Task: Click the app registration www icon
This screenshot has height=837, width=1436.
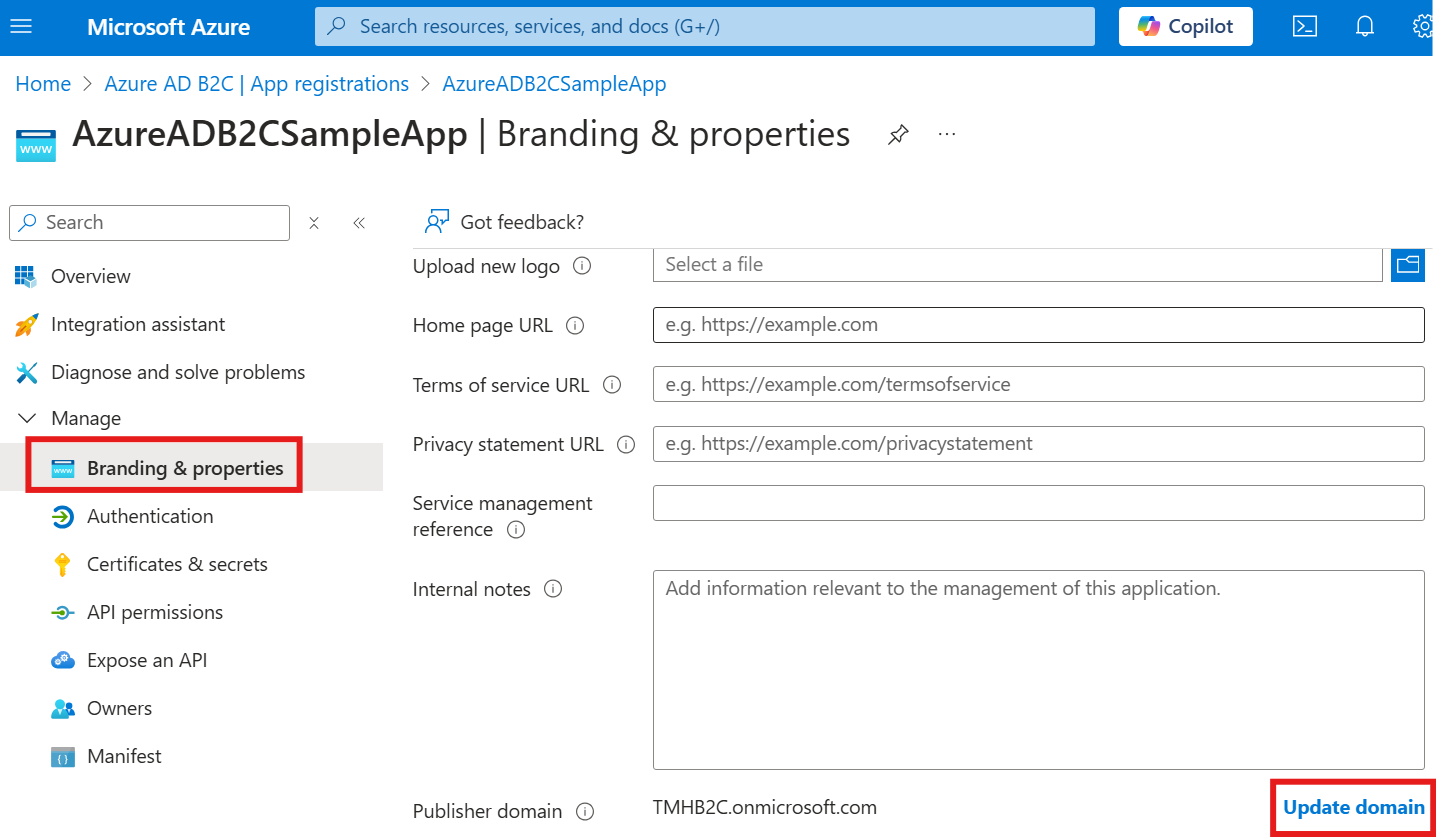Action: pos(36,145)
